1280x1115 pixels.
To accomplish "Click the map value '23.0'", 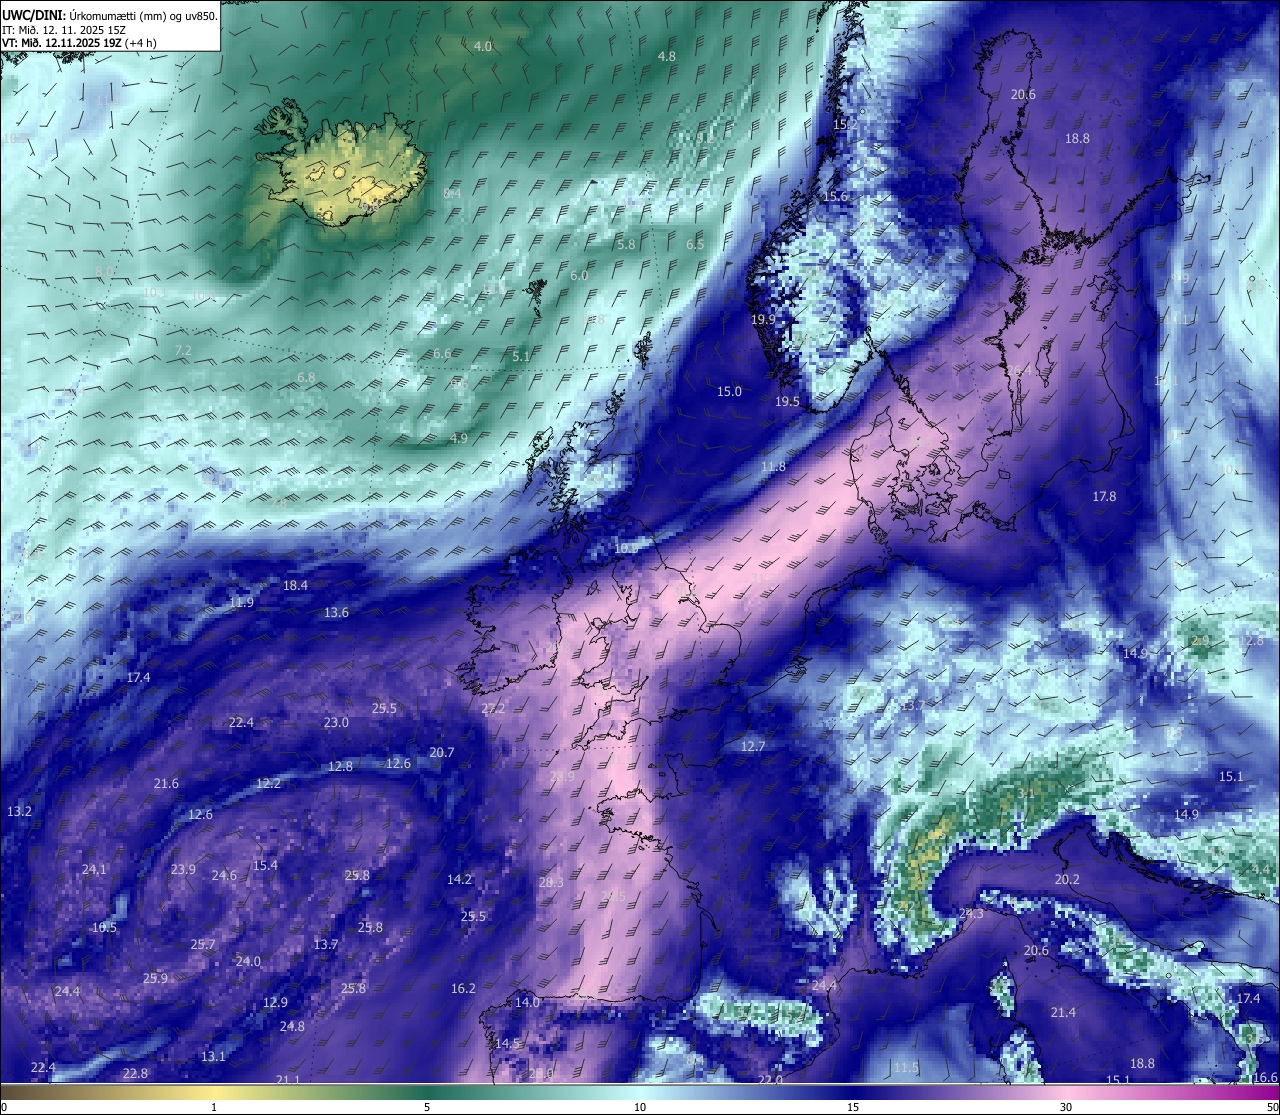I will coord(336,723).
